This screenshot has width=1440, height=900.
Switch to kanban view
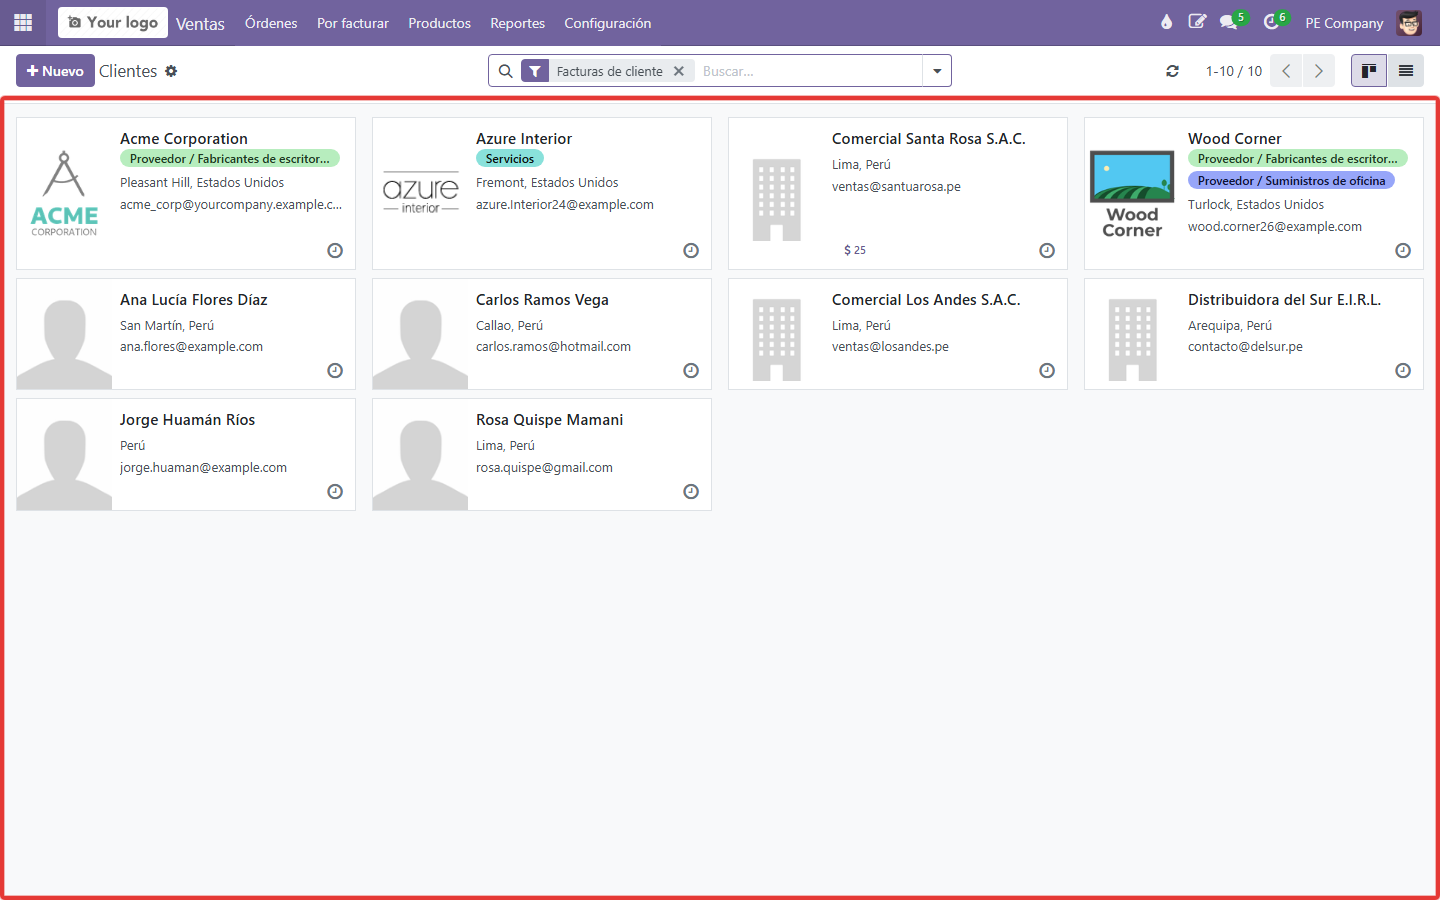click(x=1369, y=71)
